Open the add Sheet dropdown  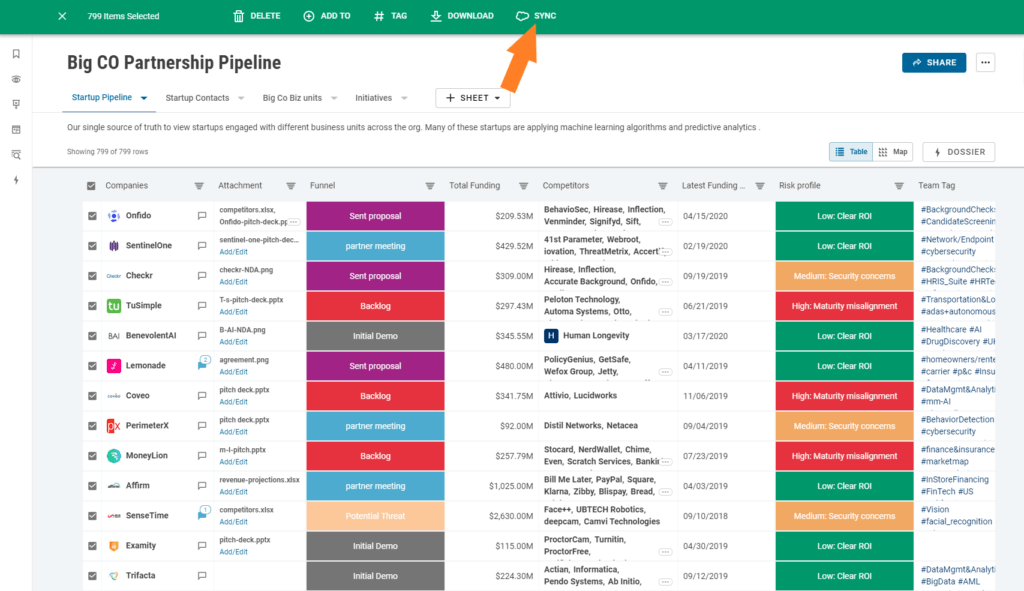tap(473, 98)
